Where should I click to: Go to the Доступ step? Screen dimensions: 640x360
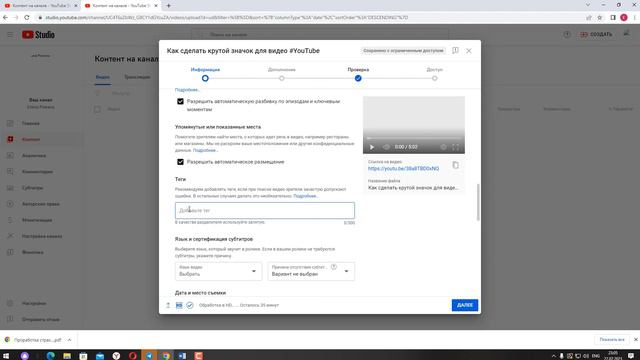tap(435, 74)
